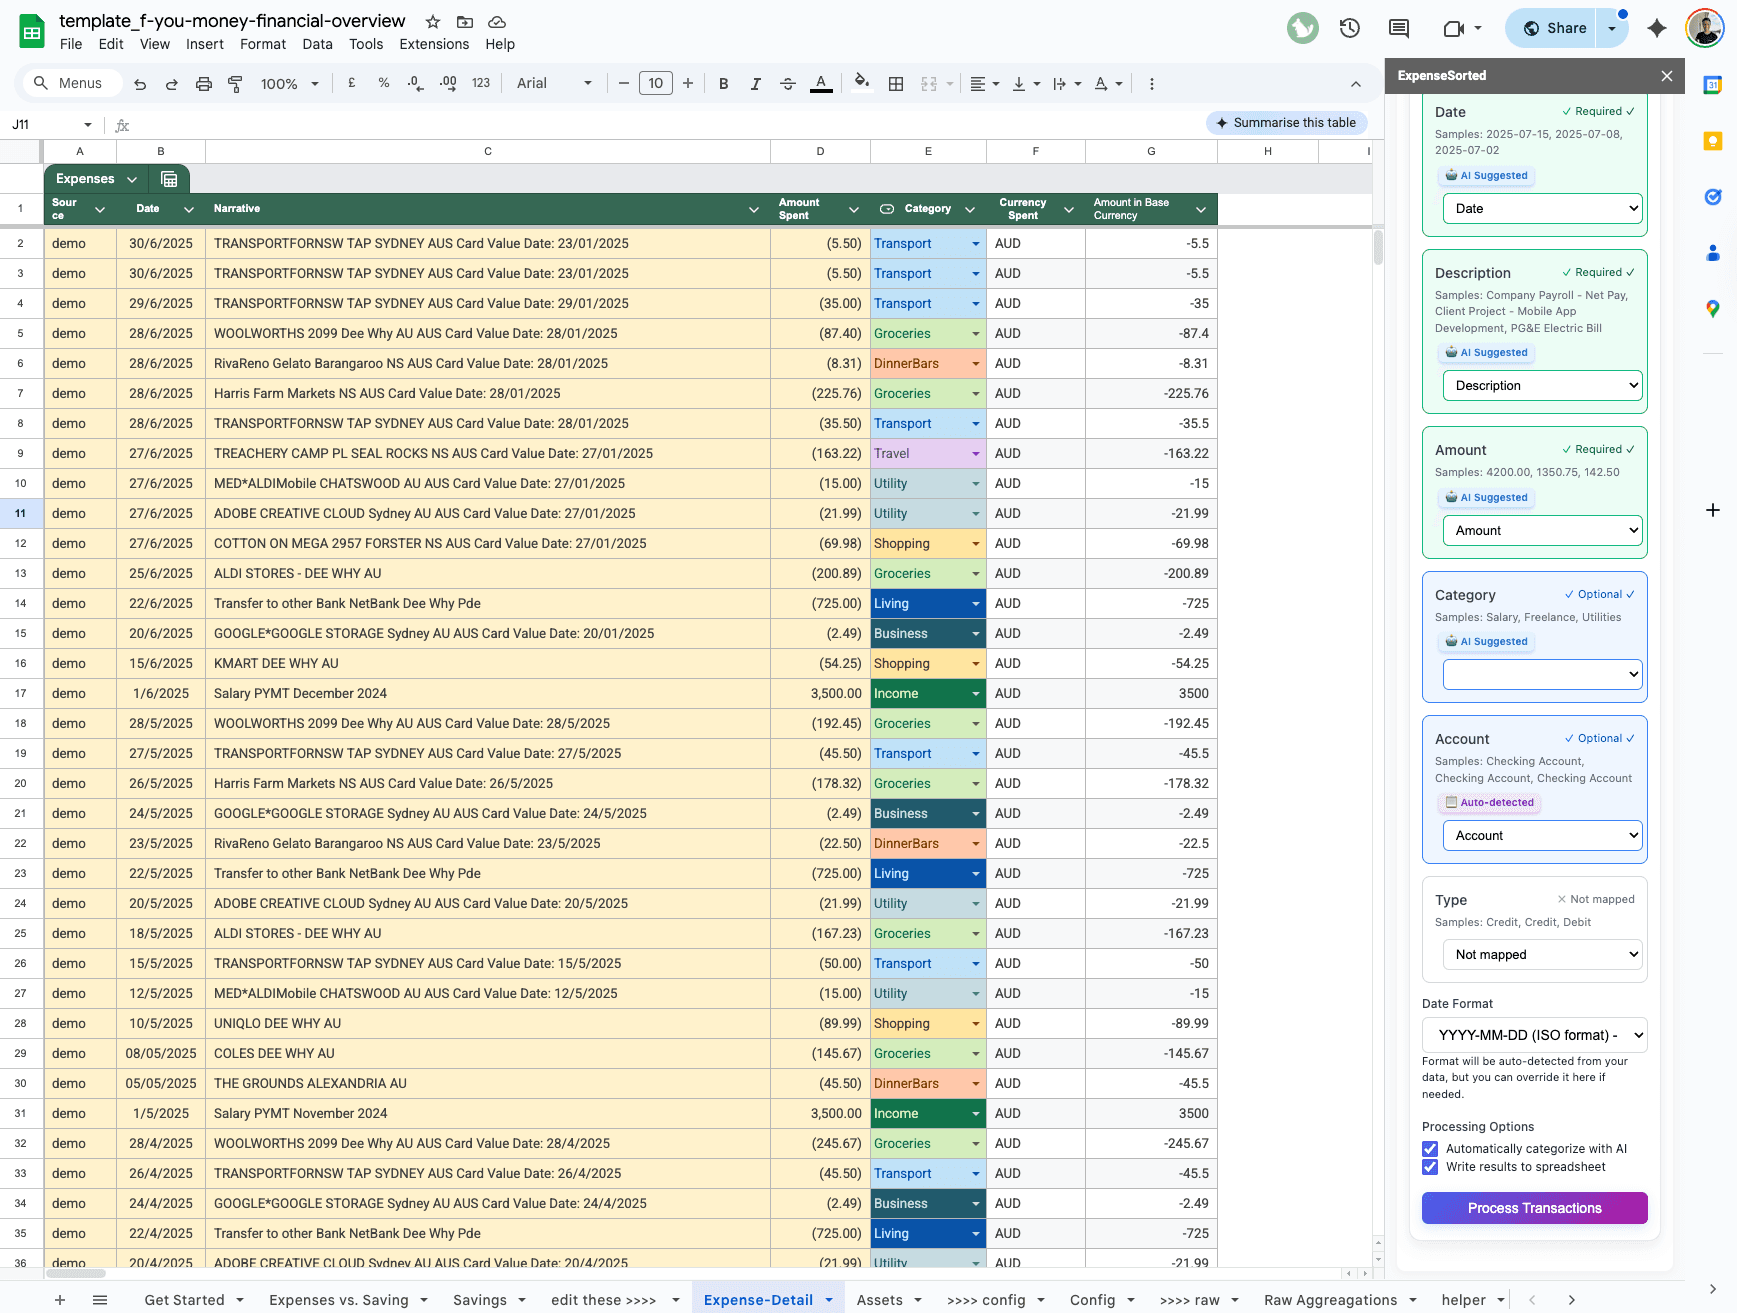Click the redo arrow icon

pyautogui.click(x=172, y=84)
